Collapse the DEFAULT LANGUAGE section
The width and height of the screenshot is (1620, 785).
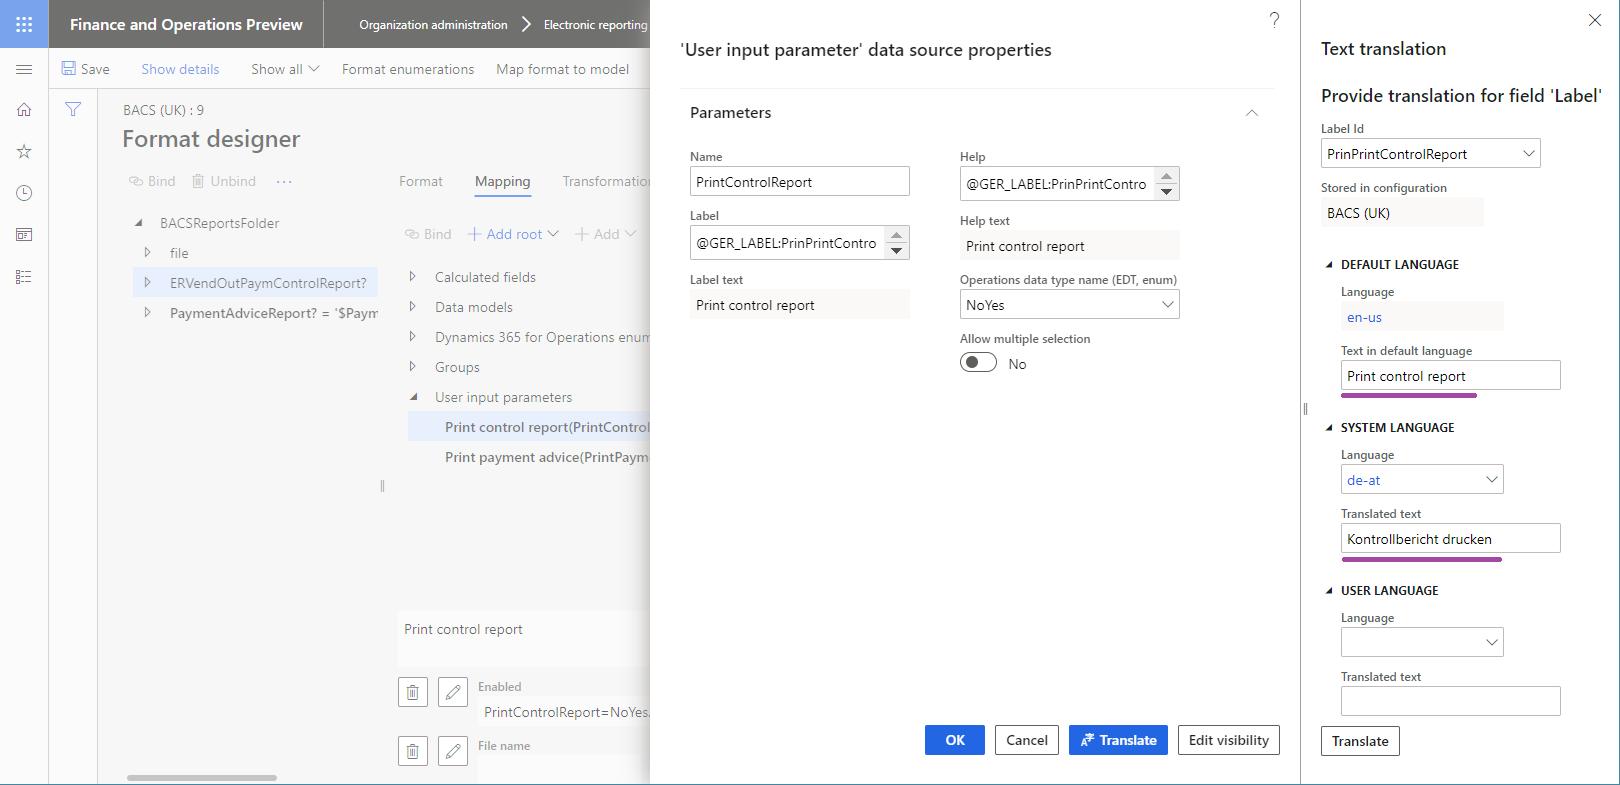coord(1329,265)
